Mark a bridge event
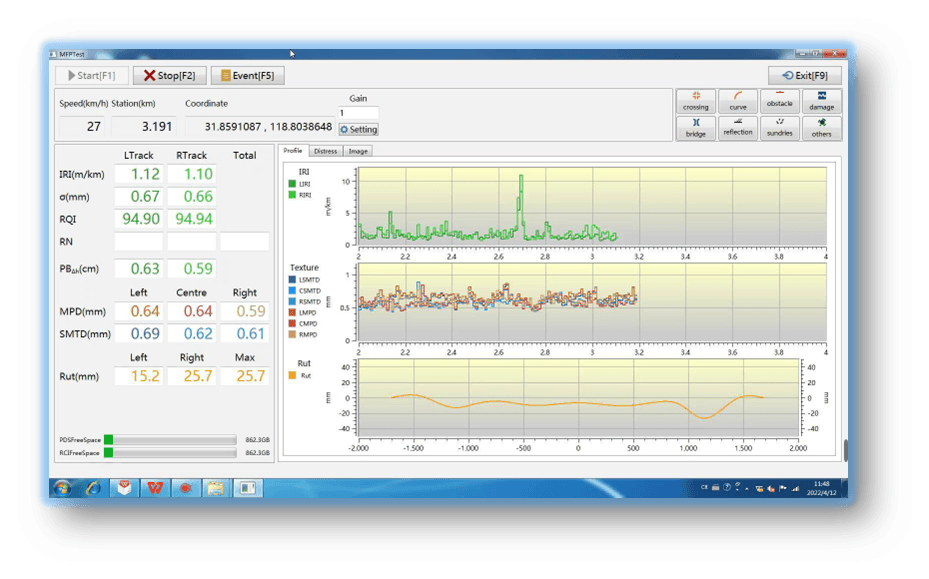Viewport: 929px width, 579px height. click(696, 128)
